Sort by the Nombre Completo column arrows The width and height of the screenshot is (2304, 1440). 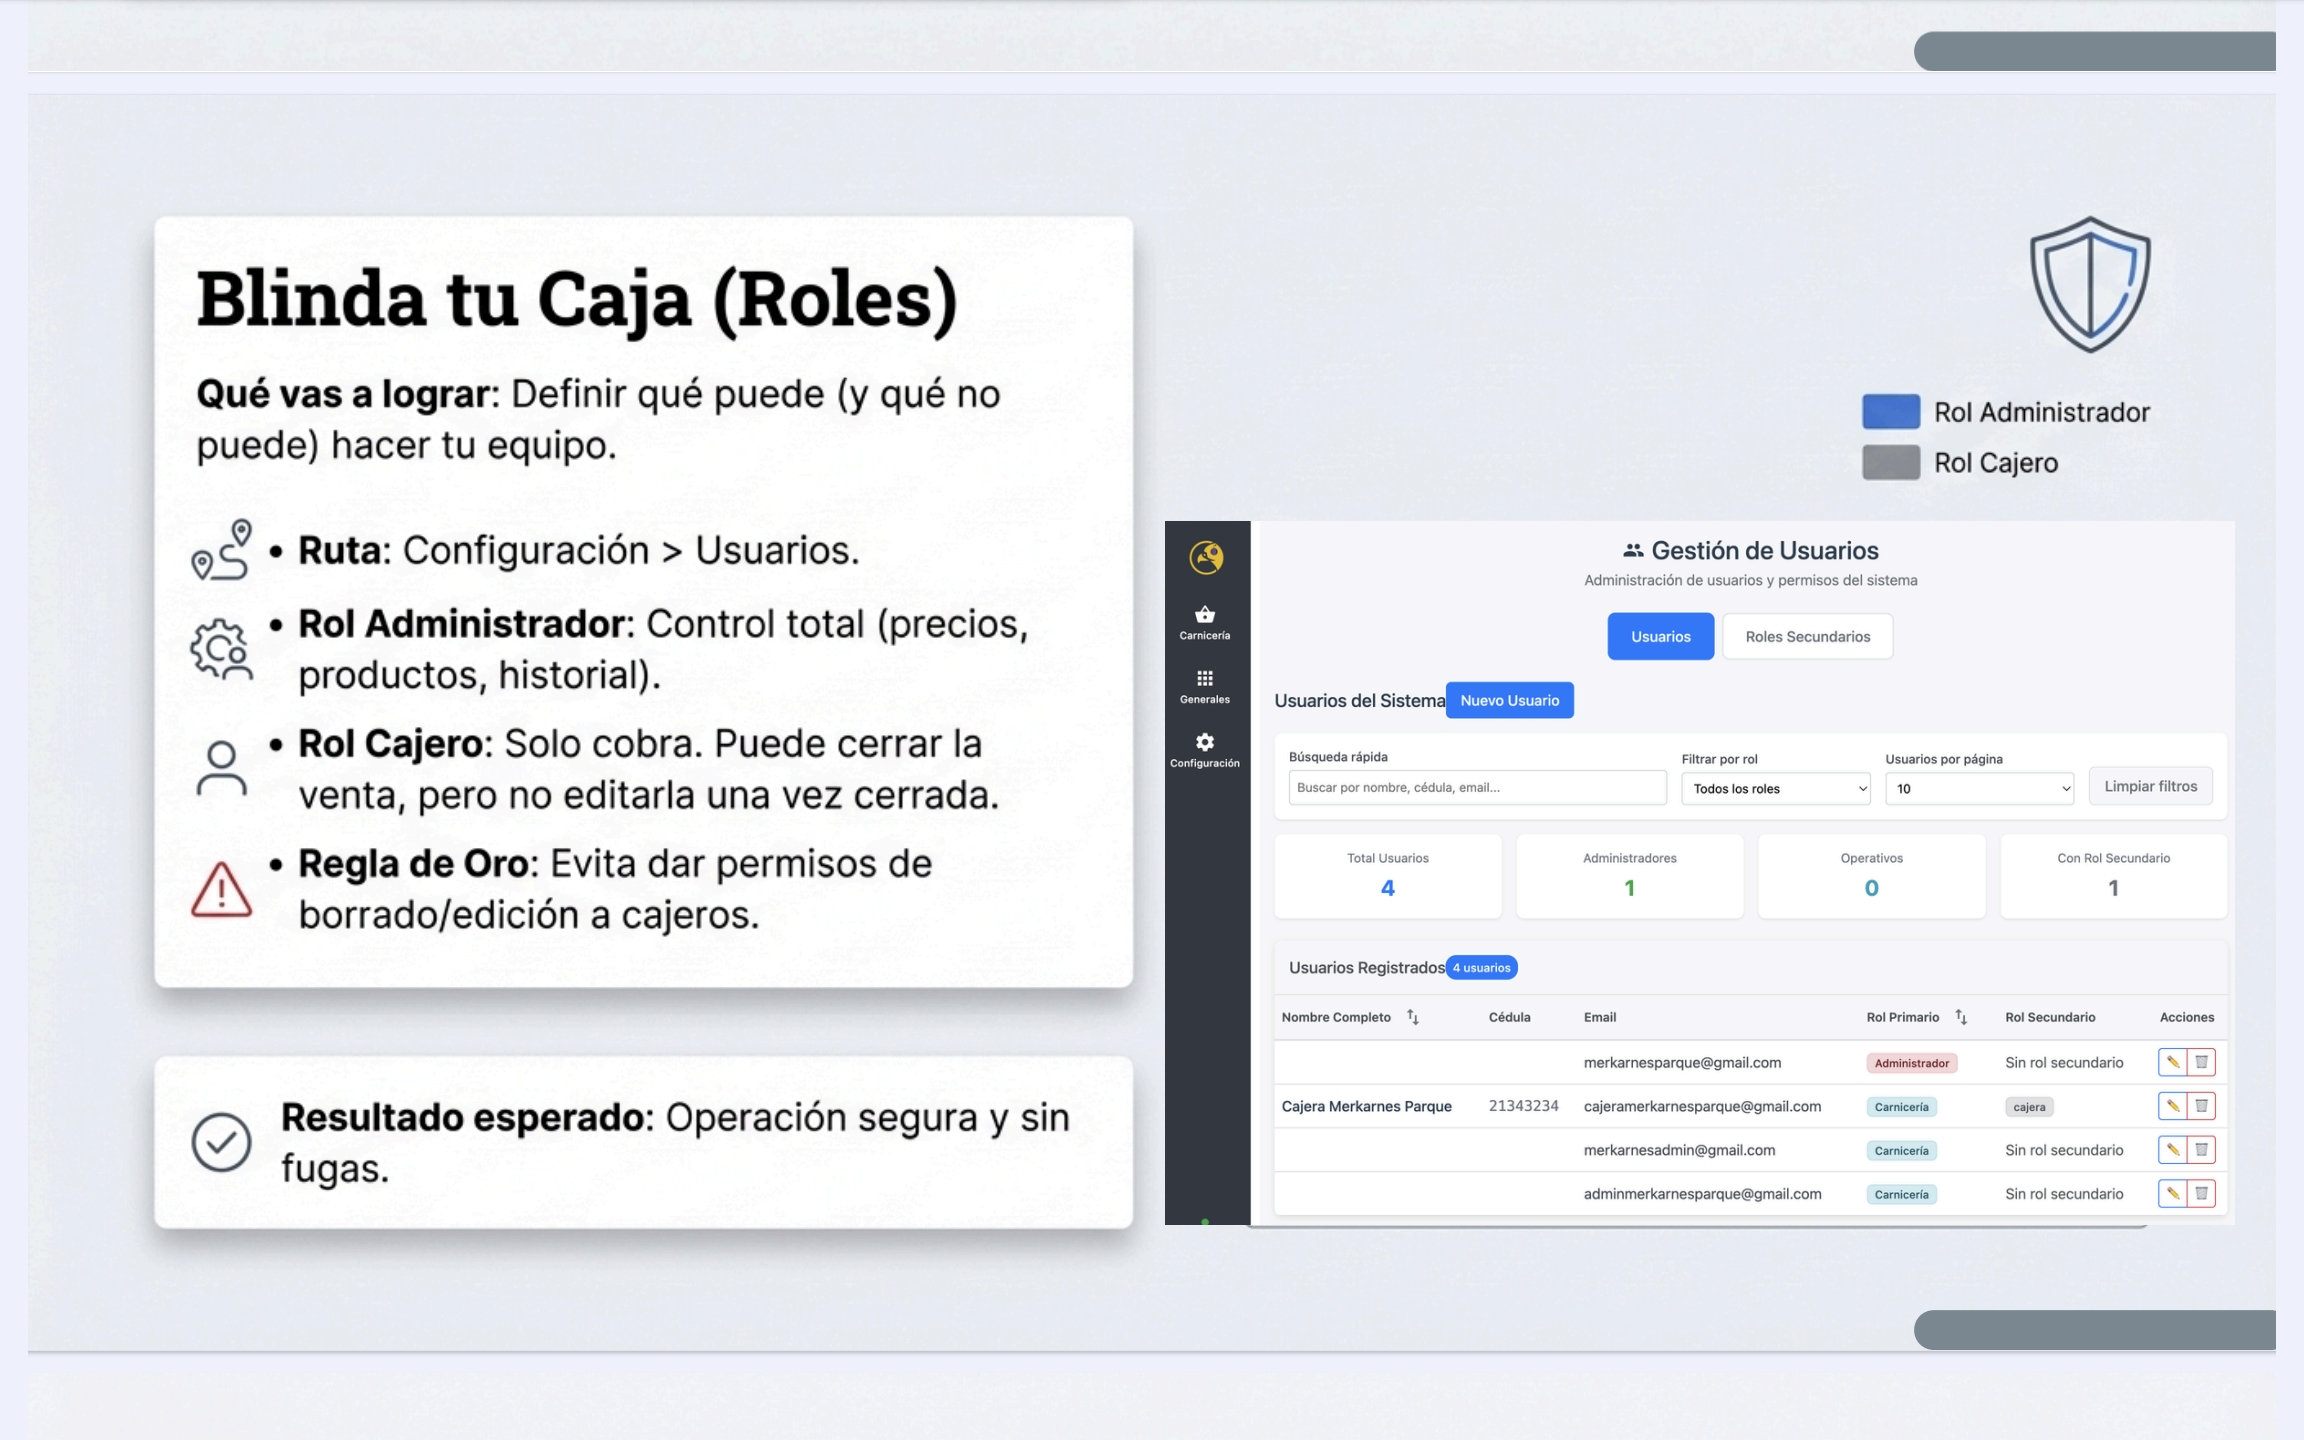(x=1413, y=1017)
